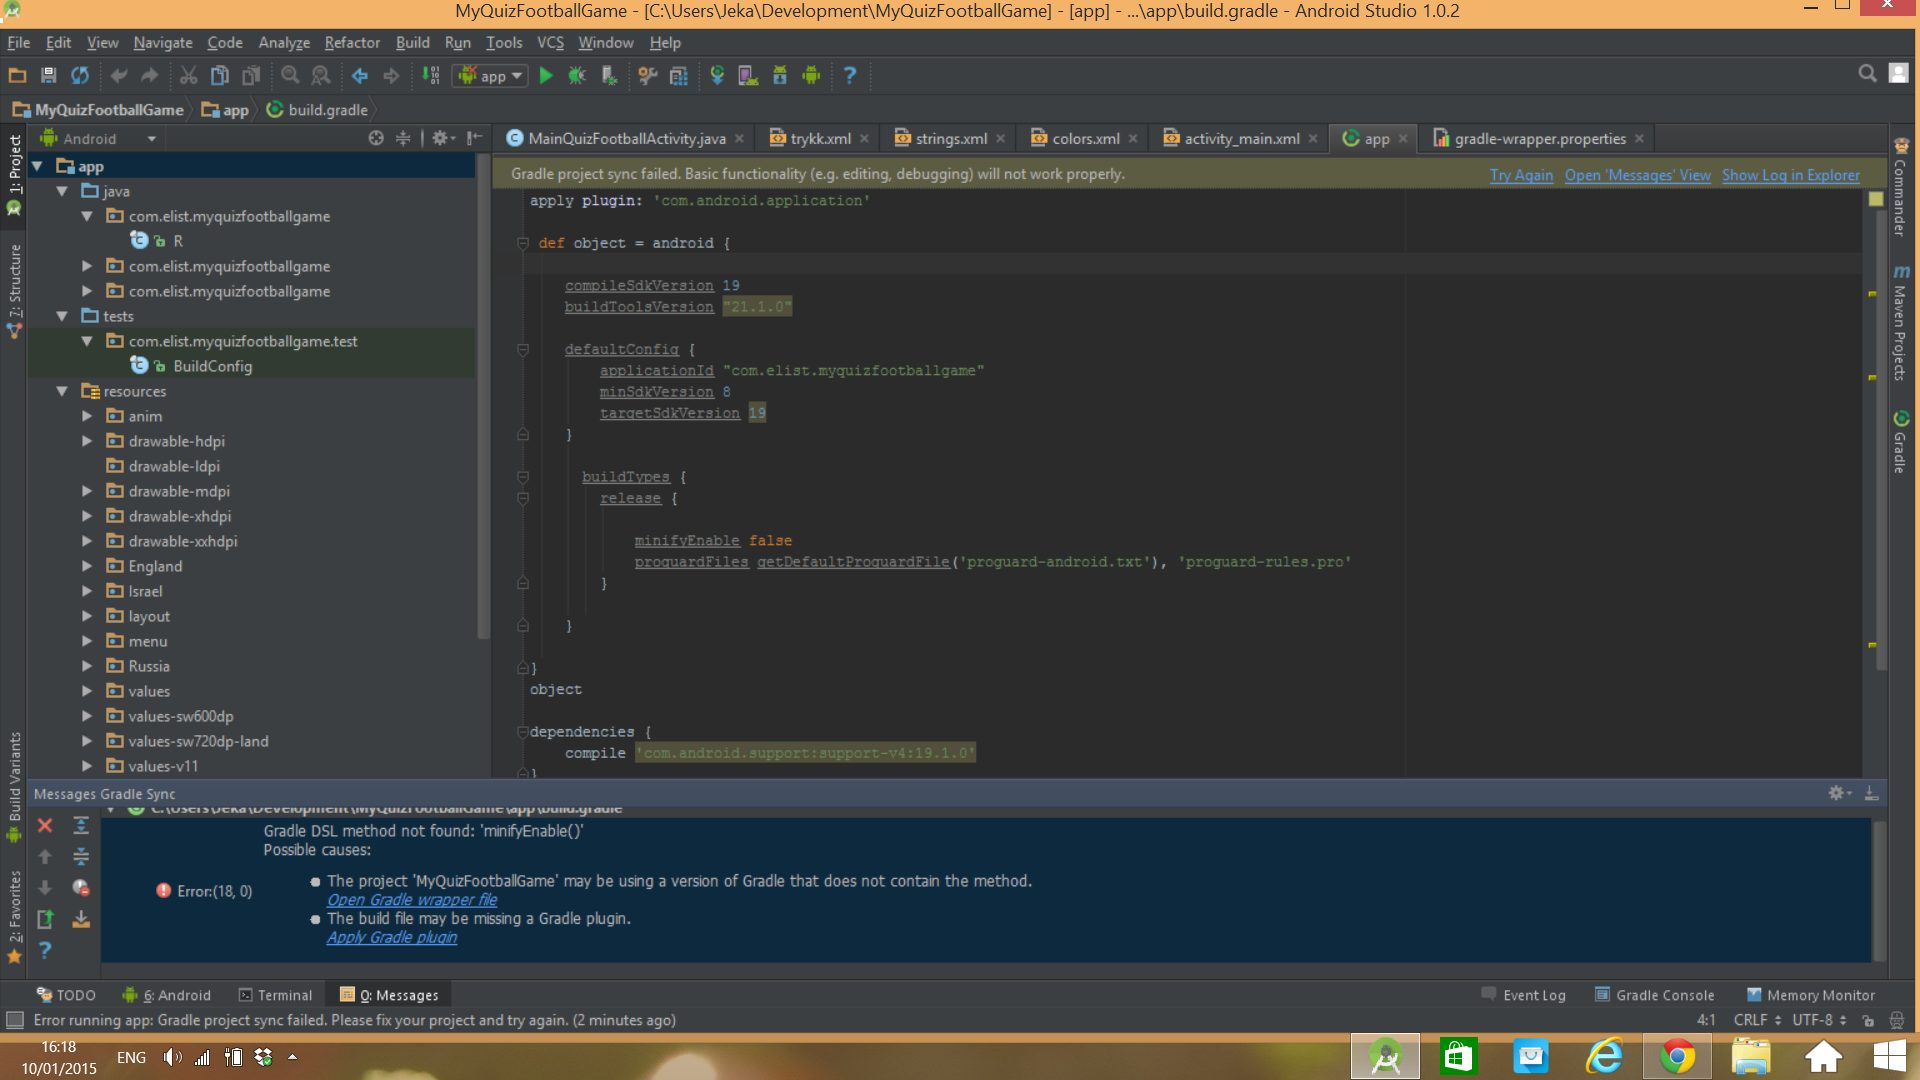The image size is (1920, 1080).
Task: Click Apply Gradle plugin link
Action: pos(392,938)
